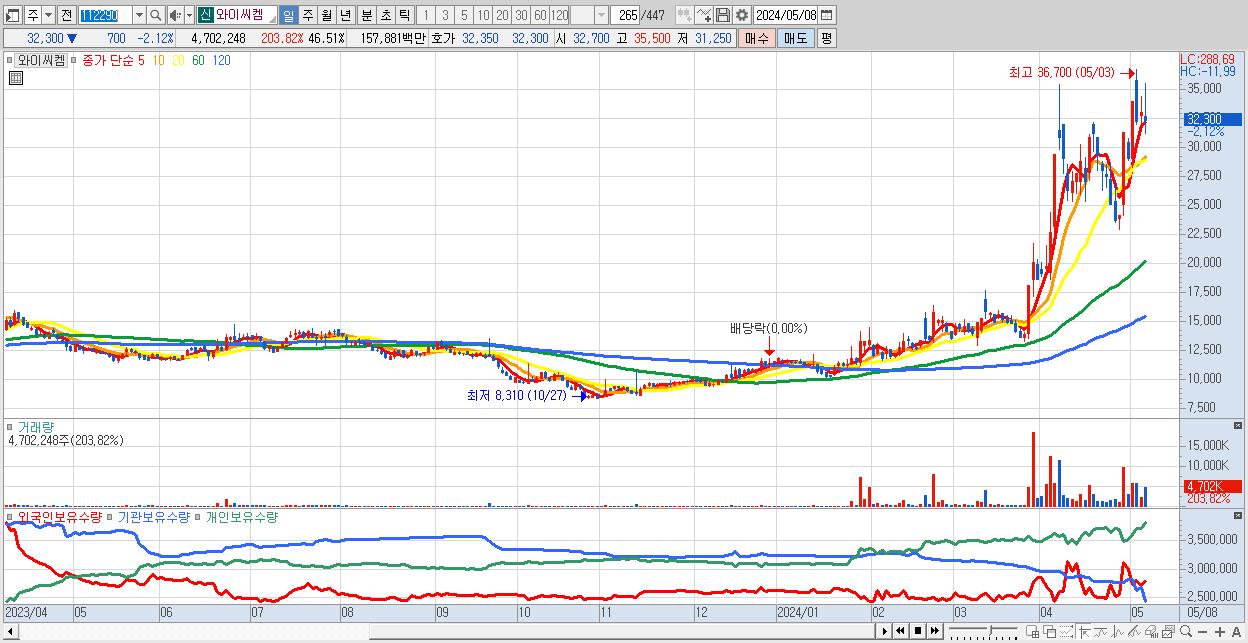Click the 전 button in top toolbar
Image resolution: width=1248 pixels, height=643 pixels.
[66, 15]
